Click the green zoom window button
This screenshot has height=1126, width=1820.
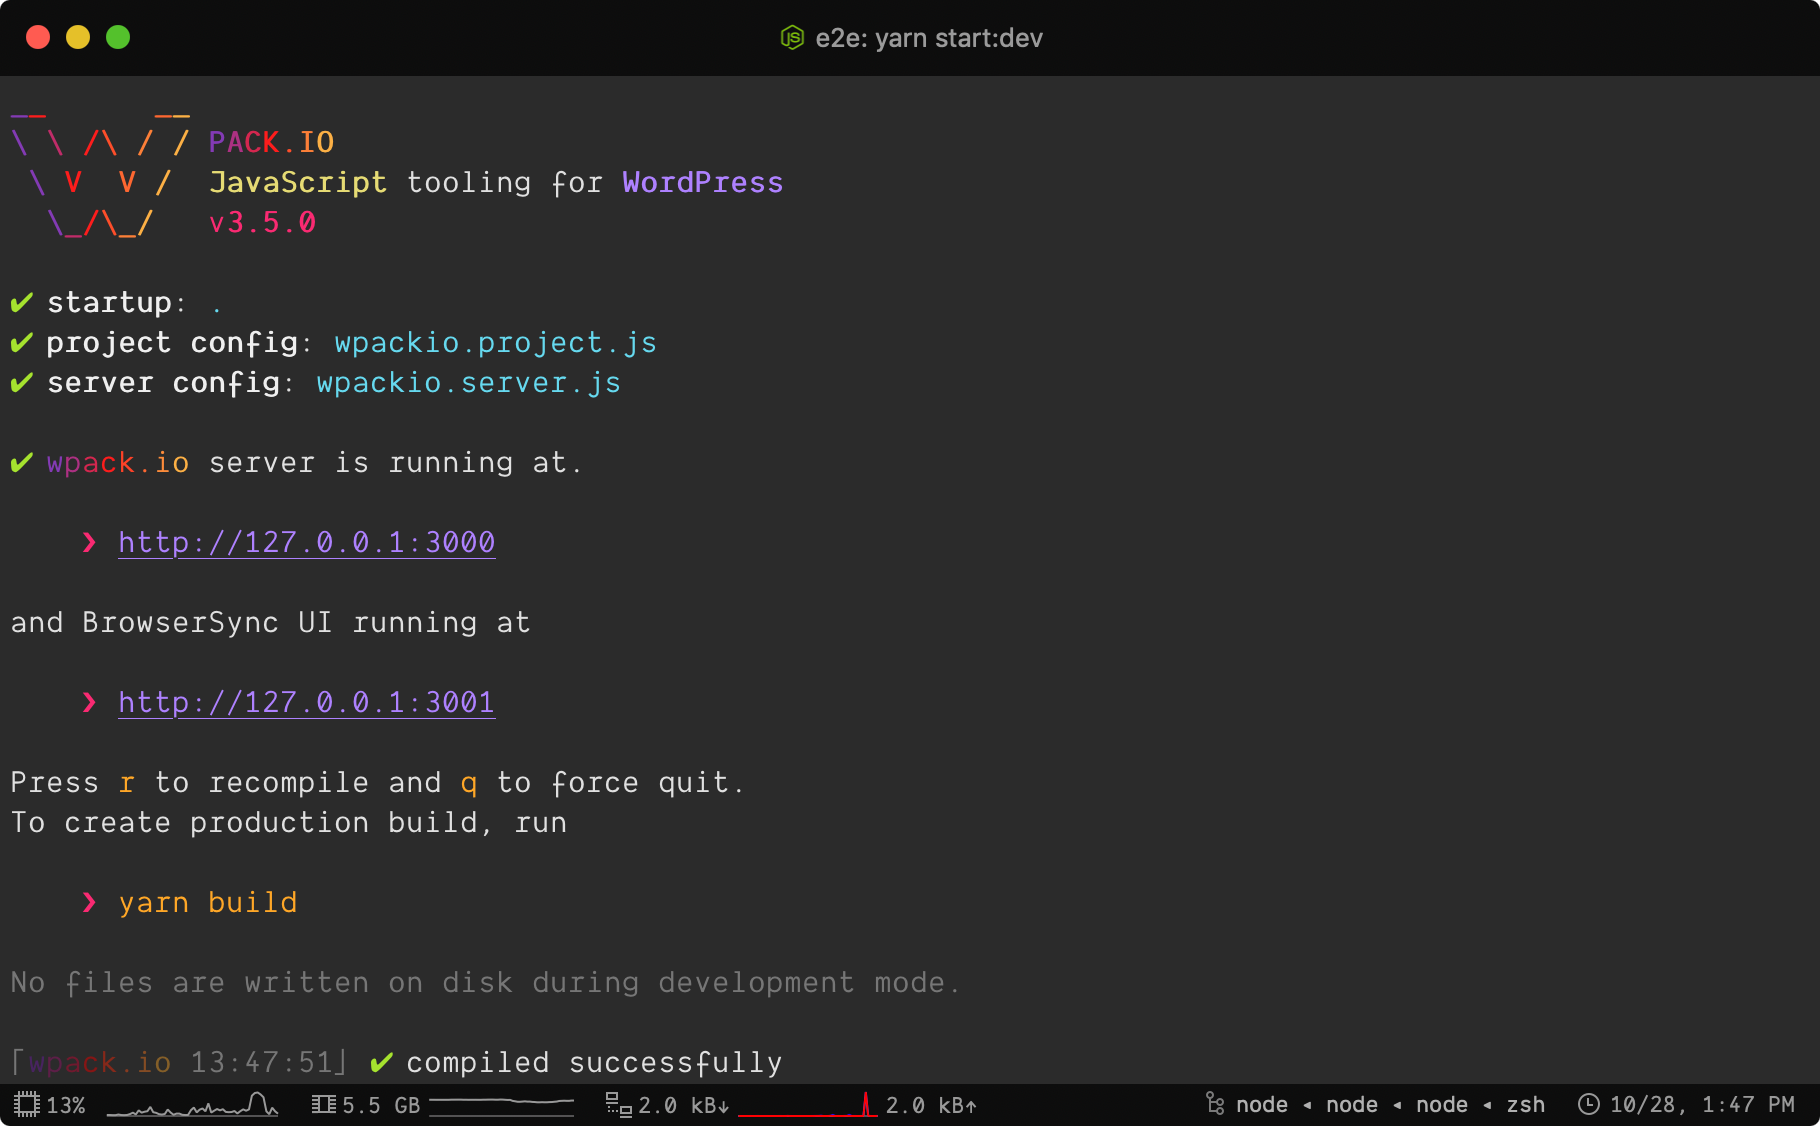pos(118,38)
